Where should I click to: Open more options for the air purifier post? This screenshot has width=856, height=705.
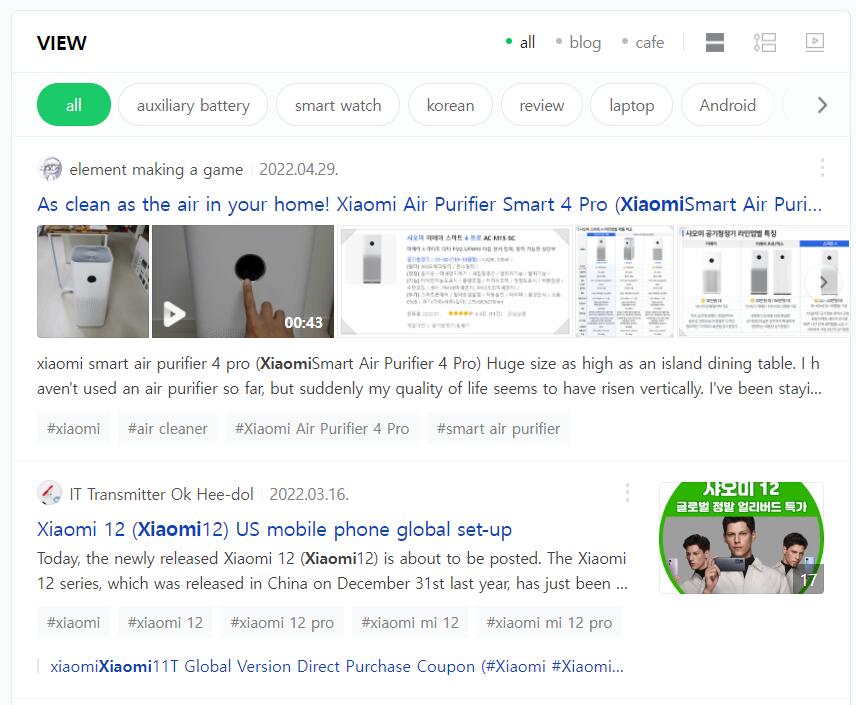(x=822, y=168)
